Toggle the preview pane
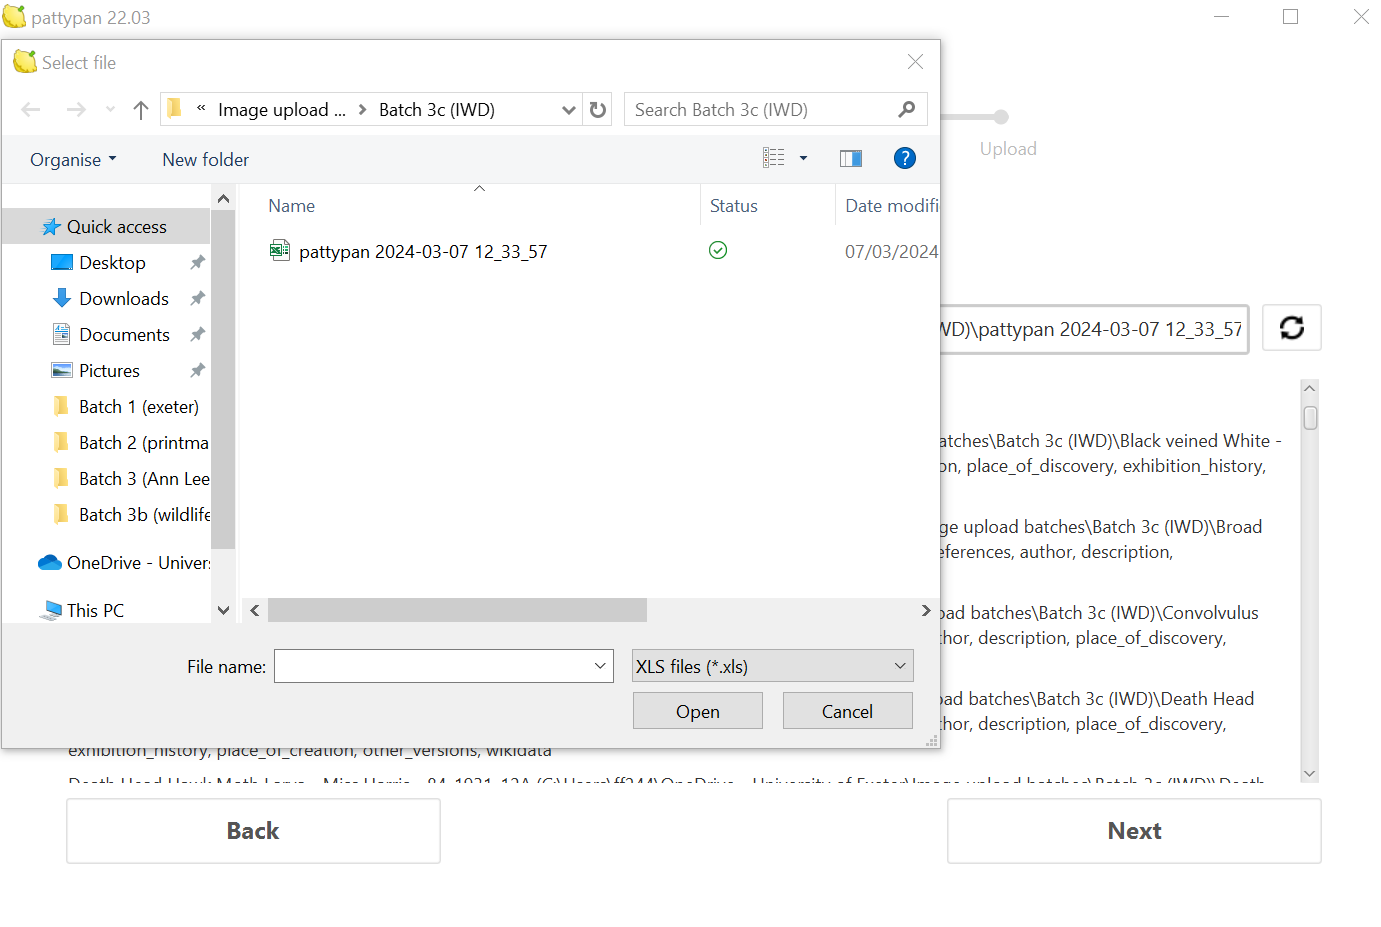The image size is (1381, 927). point(851,158)
